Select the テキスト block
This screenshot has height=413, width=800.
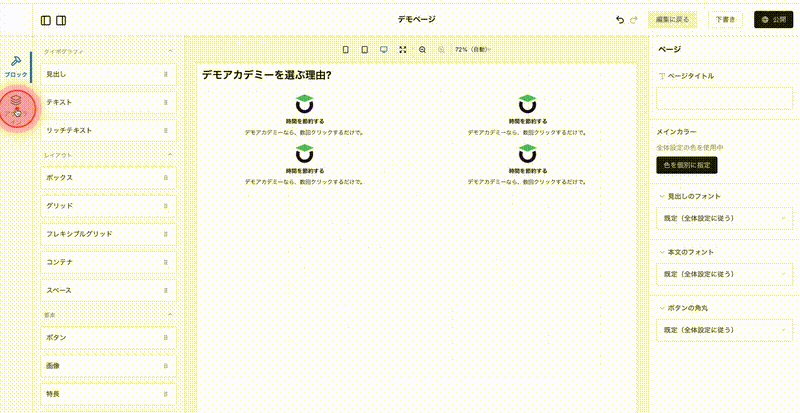pos(108,103)
